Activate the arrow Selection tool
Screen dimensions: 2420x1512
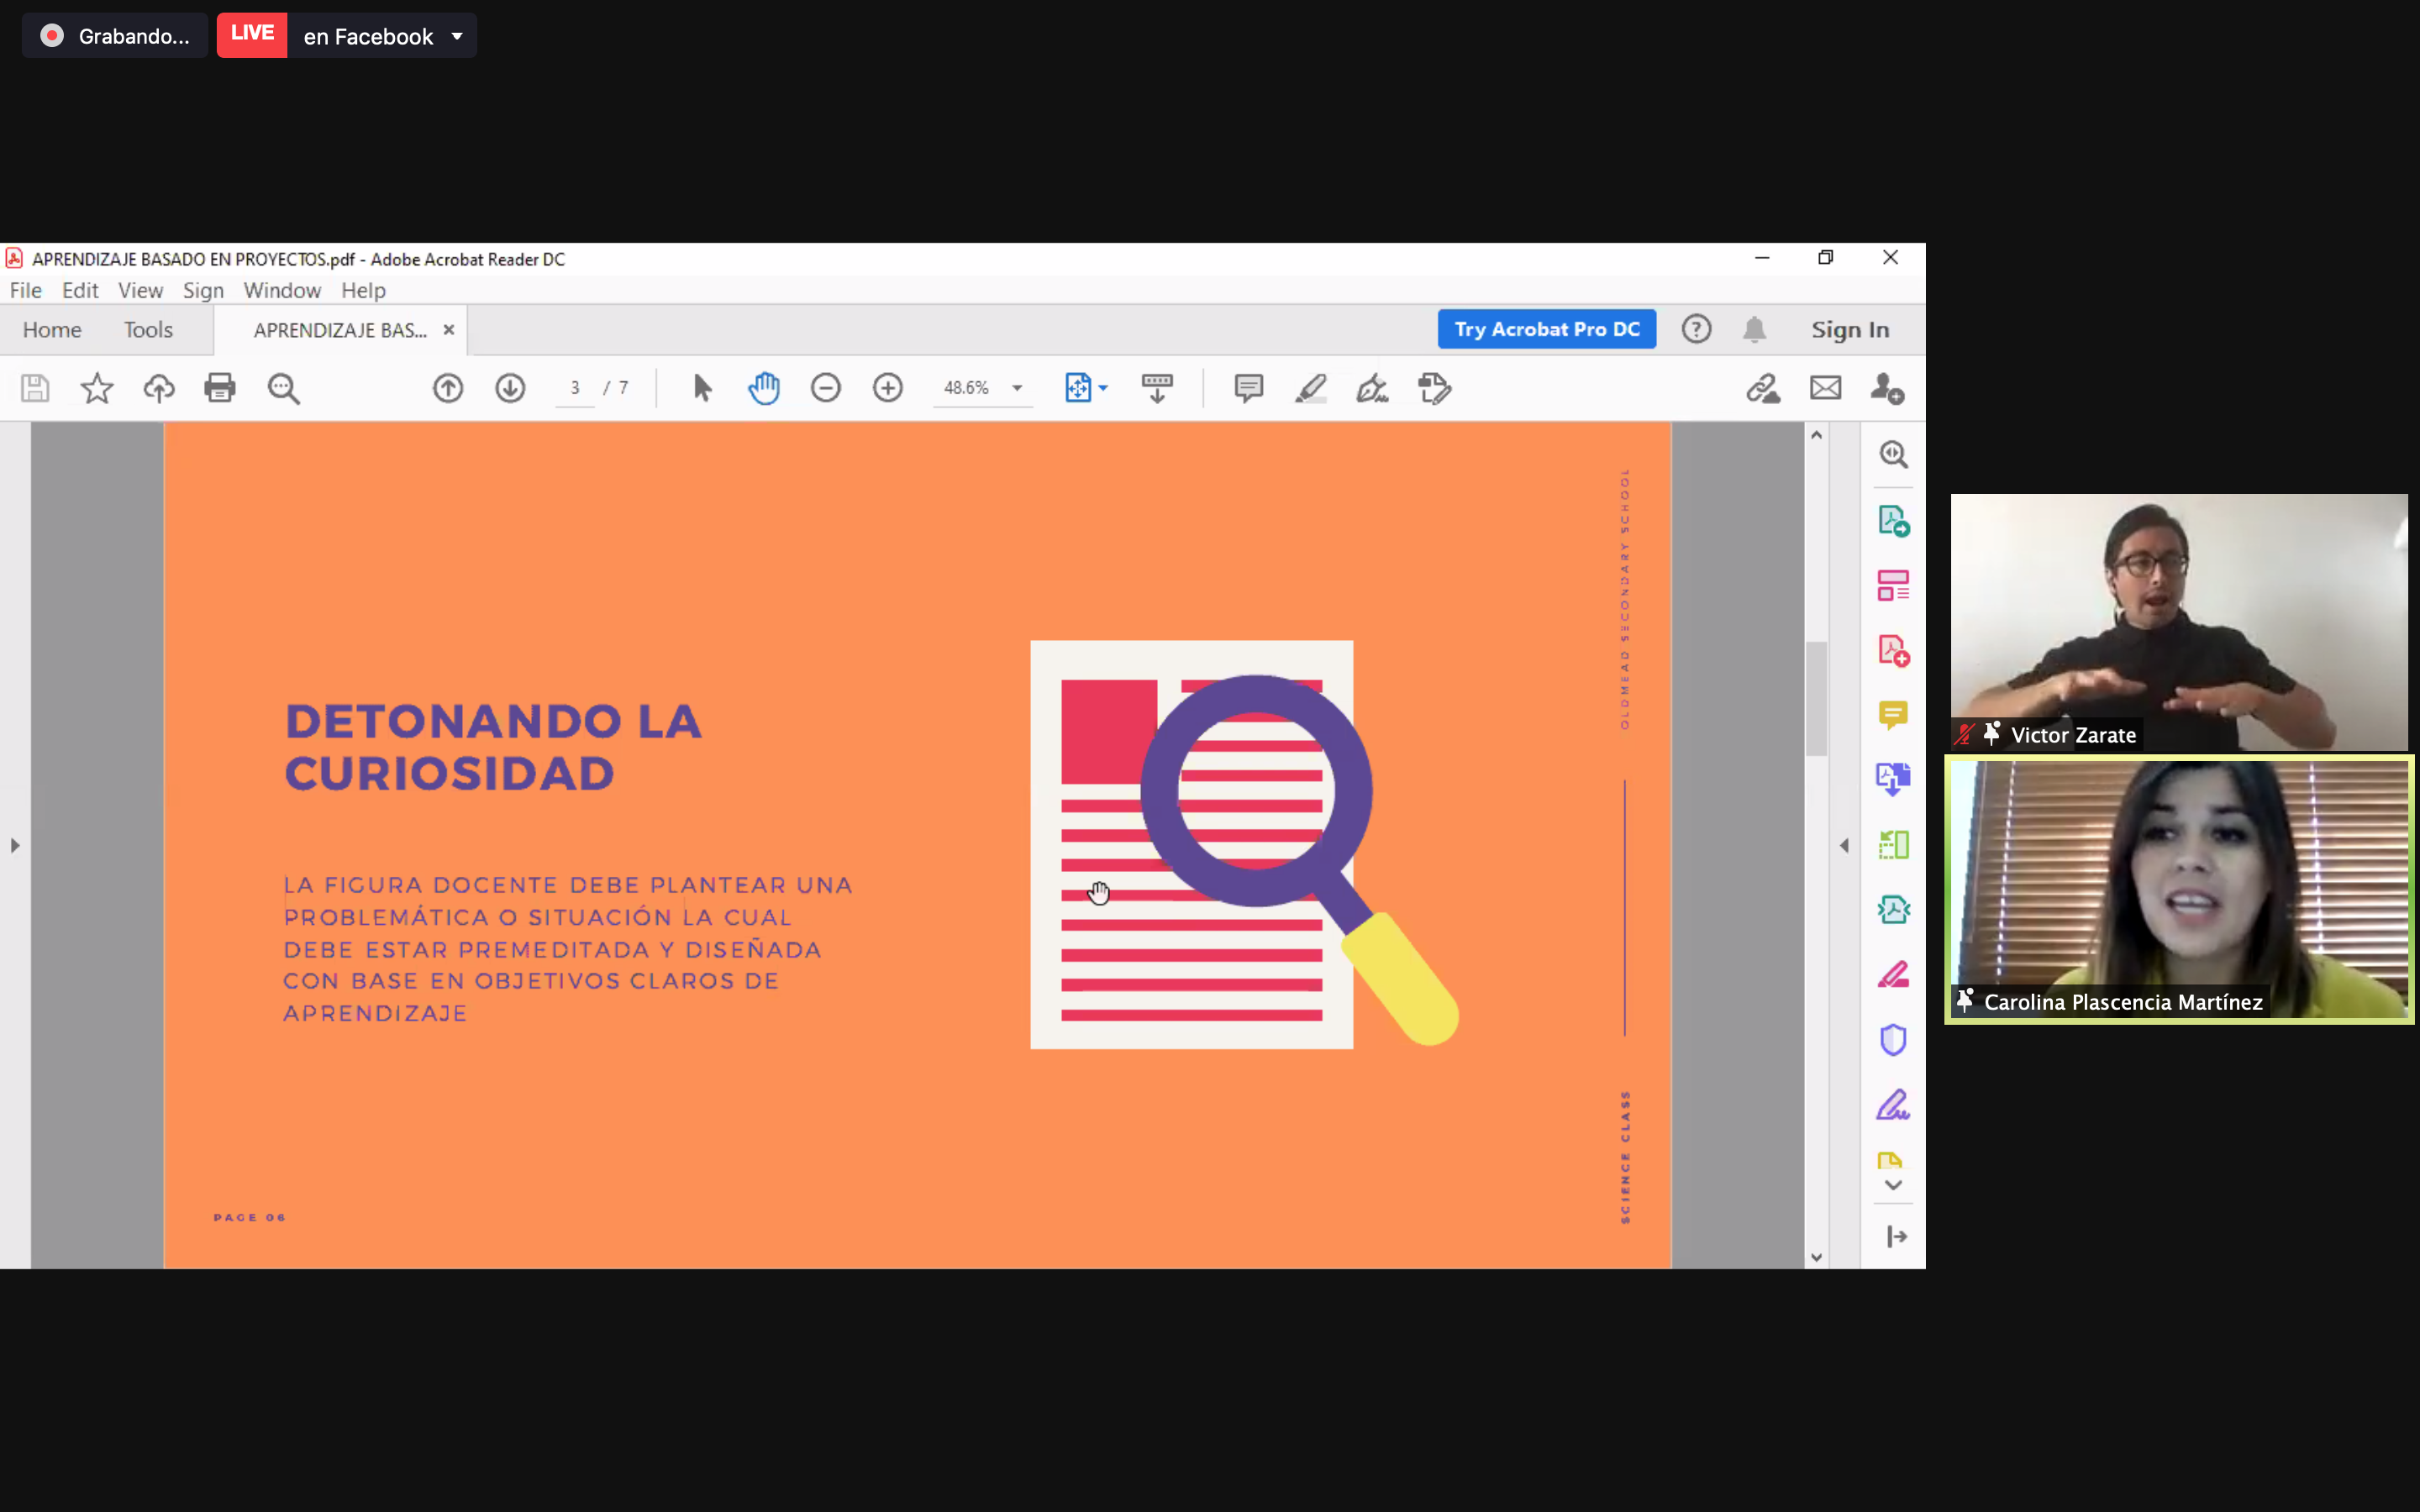702,388
